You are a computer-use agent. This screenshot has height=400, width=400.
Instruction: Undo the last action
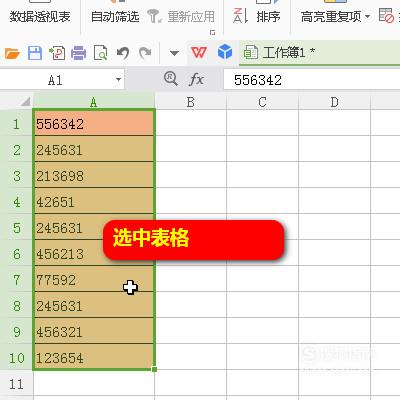(x=123, y=53)
